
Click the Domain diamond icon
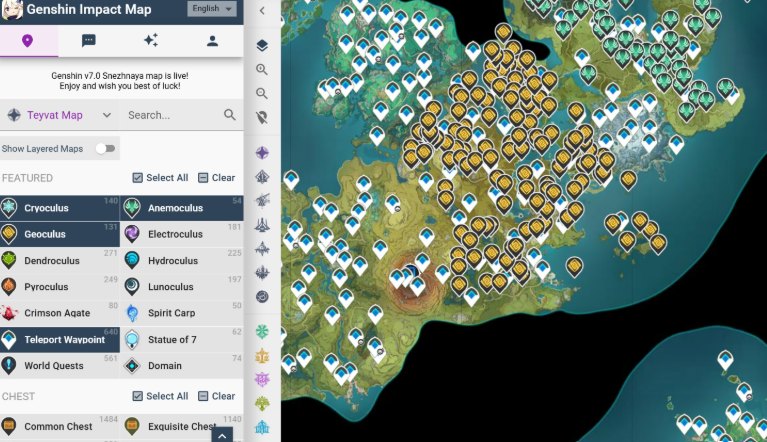pyautogui.click(x=132, y=366)
